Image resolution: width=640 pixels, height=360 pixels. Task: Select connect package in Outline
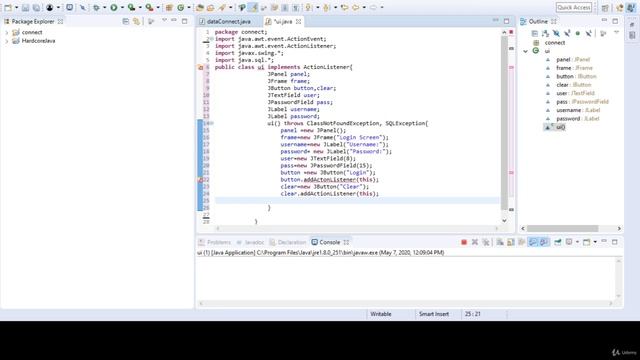[x=555, y=42]
